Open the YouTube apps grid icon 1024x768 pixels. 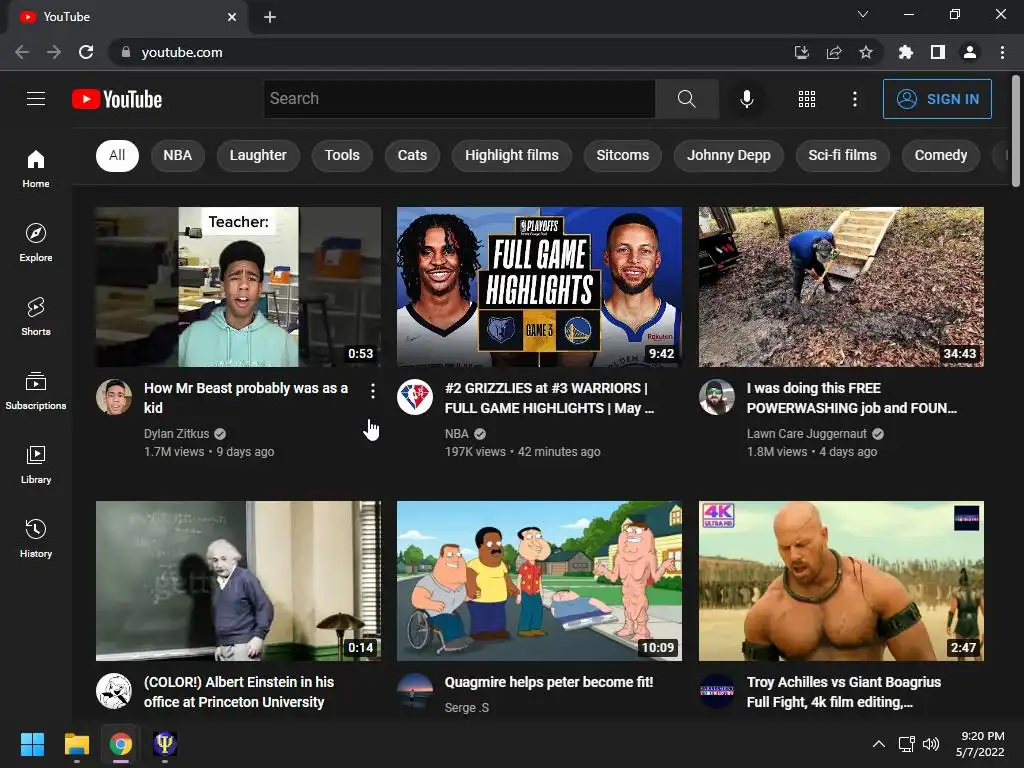[807, 99]
